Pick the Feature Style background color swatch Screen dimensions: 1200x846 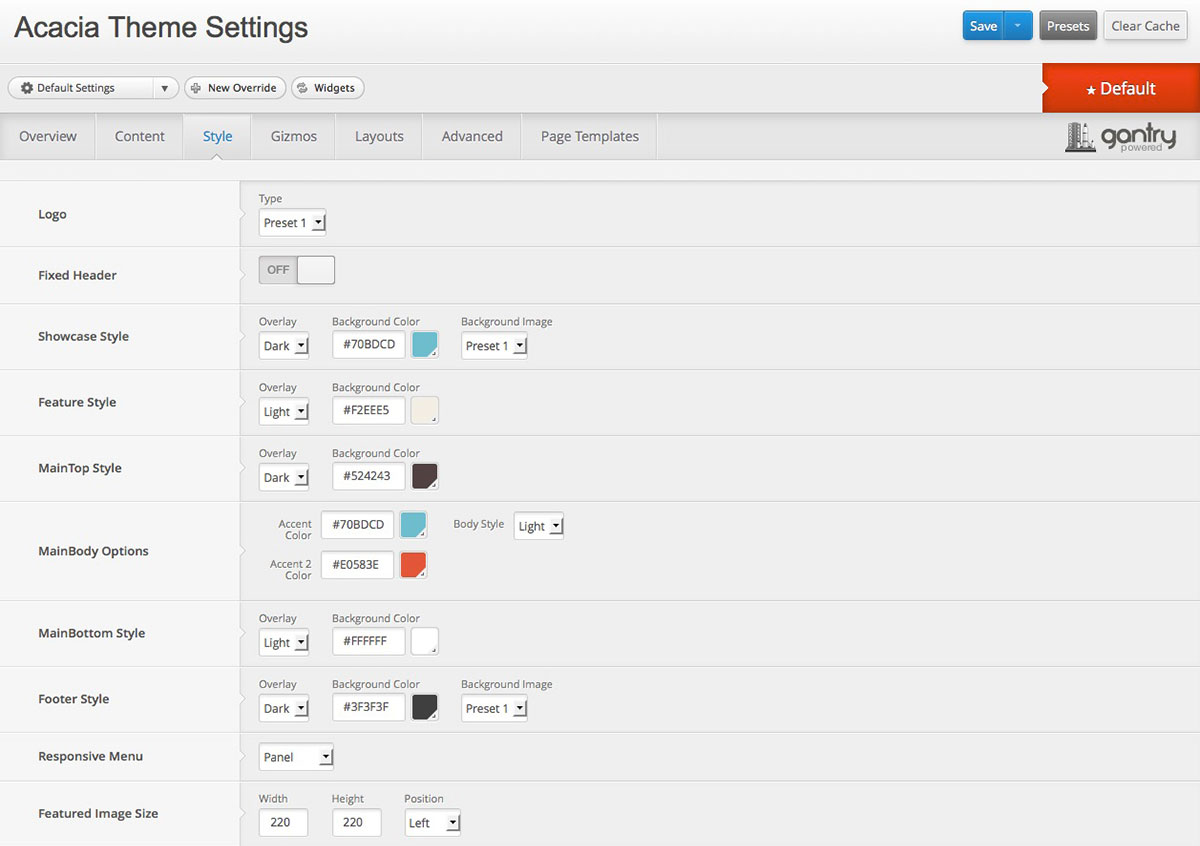[425, 411]
